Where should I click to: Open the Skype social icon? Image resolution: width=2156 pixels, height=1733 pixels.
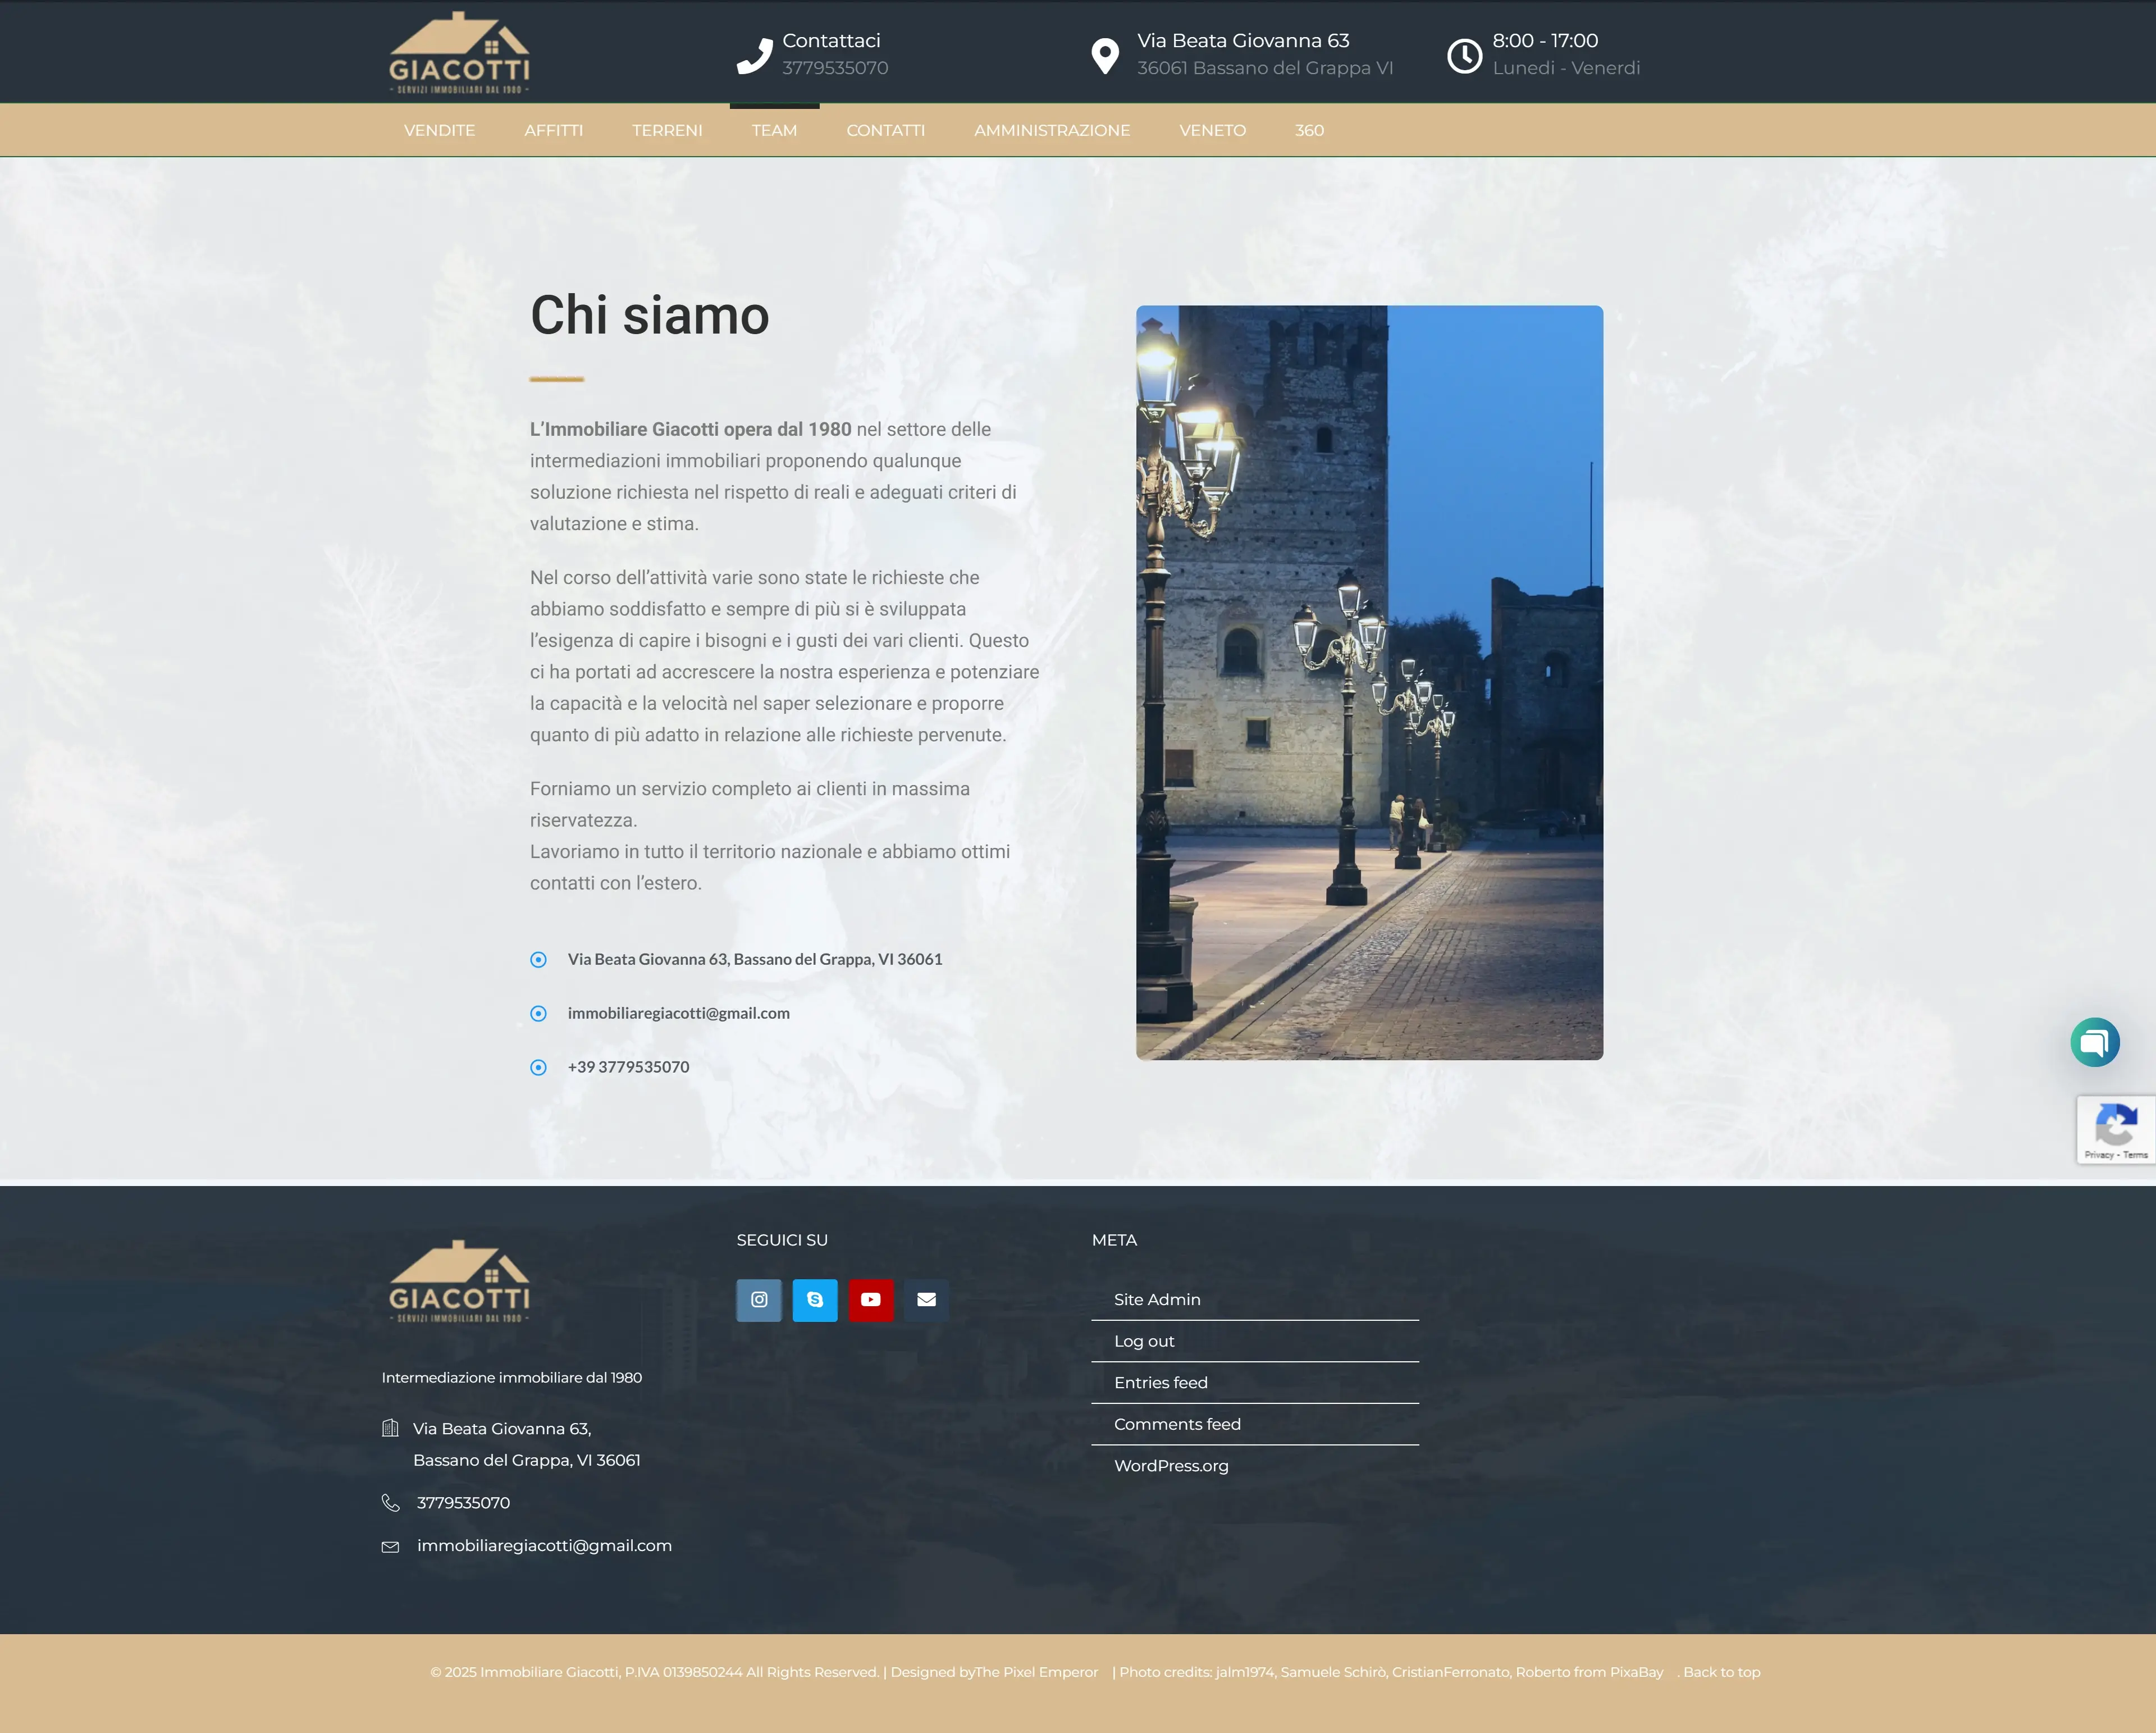click(x=815, y=1300)
